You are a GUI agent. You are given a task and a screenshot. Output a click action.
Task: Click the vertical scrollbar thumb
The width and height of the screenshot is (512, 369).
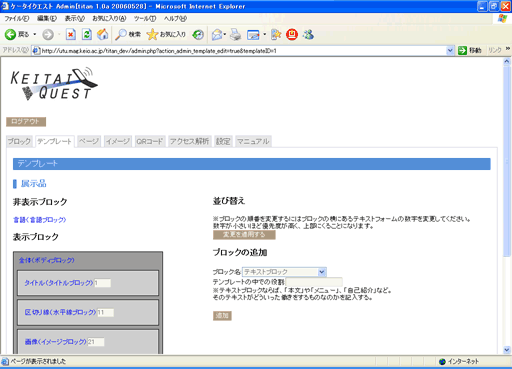click(x=507, y=161)
